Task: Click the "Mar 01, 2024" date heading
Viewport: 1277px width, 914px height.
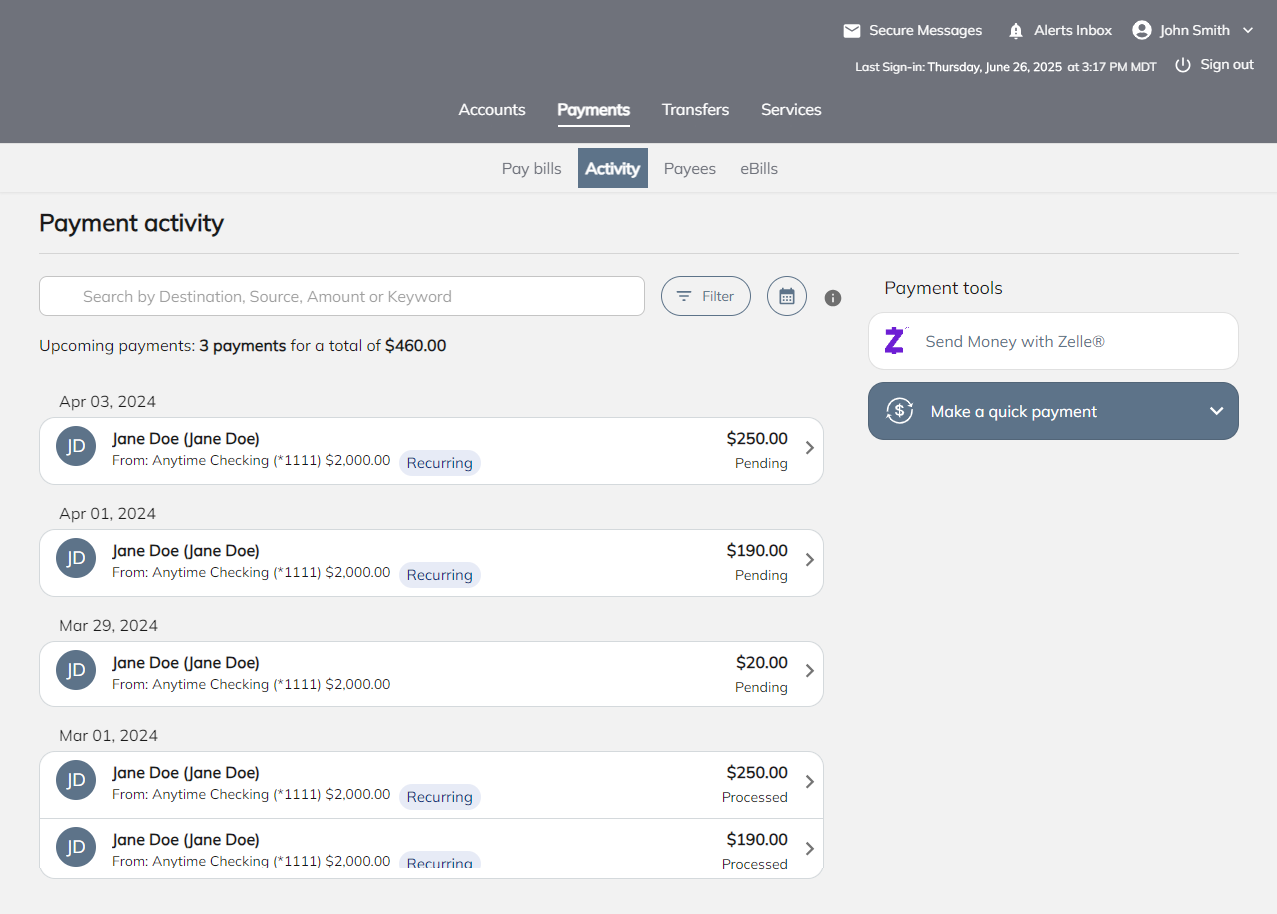Action: click(x=109, y=736)
